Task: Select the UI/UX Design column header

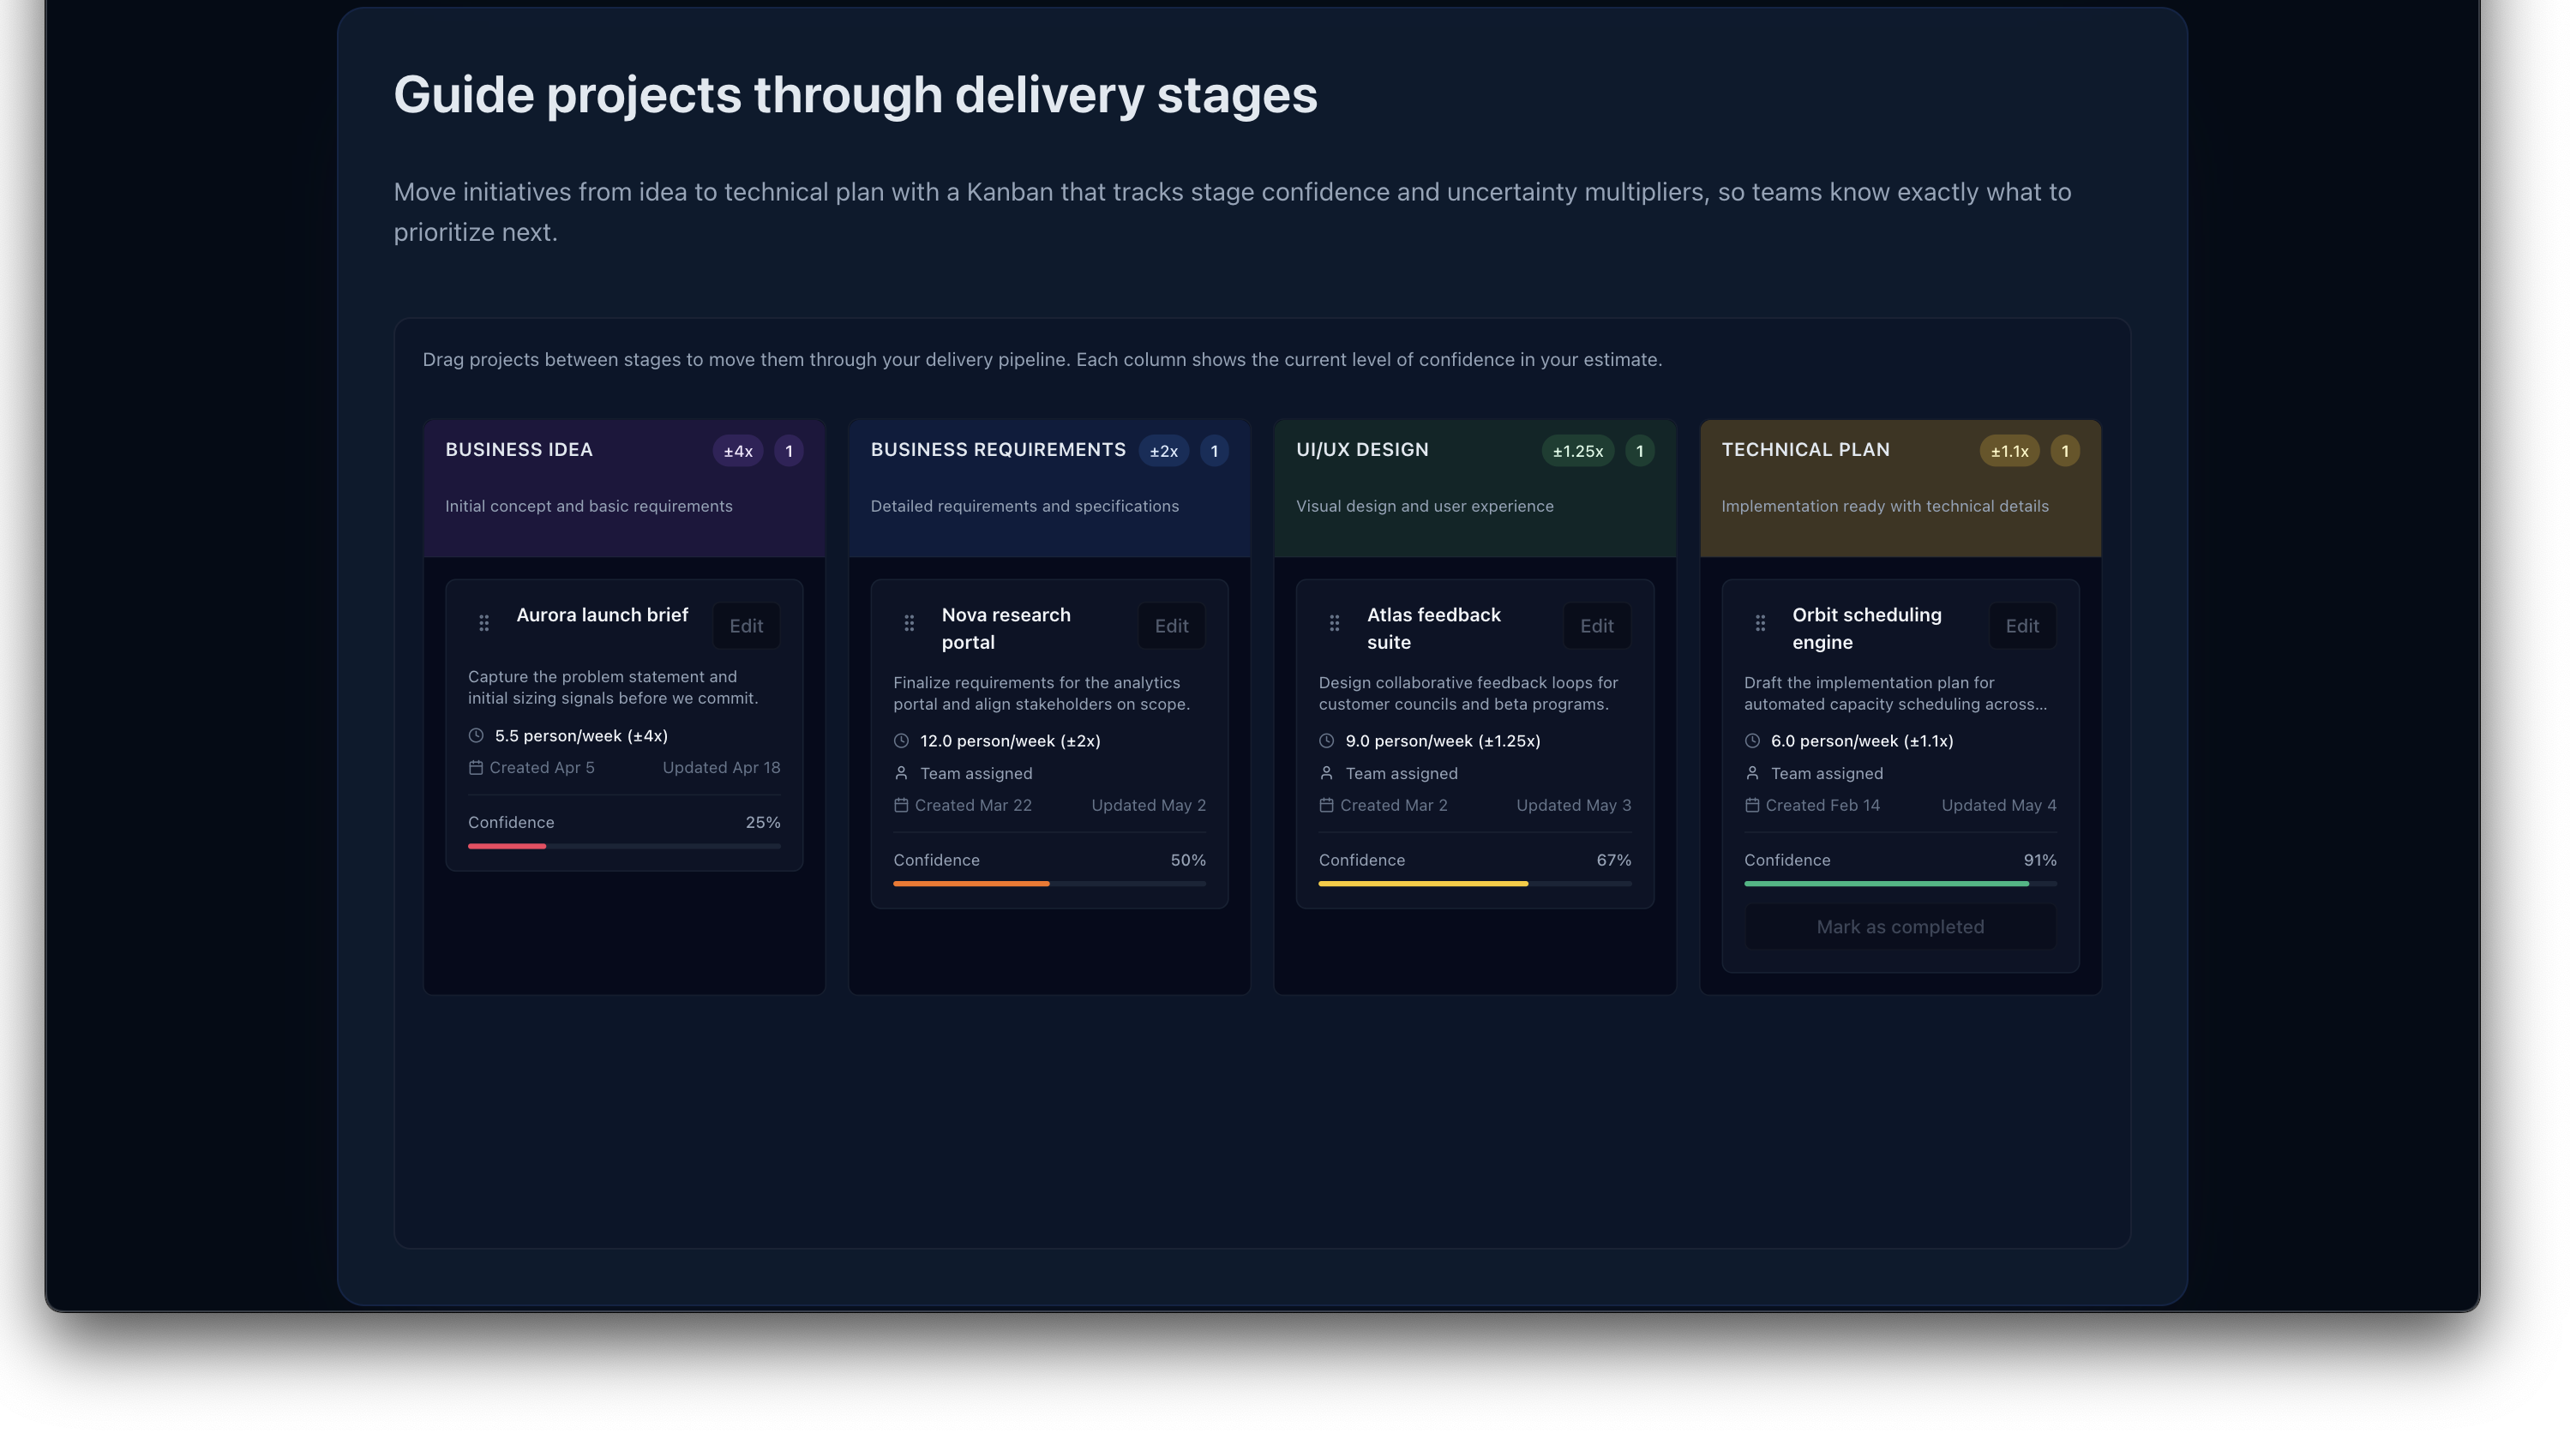Action: pyautogui.click(x=1361, y=450)
